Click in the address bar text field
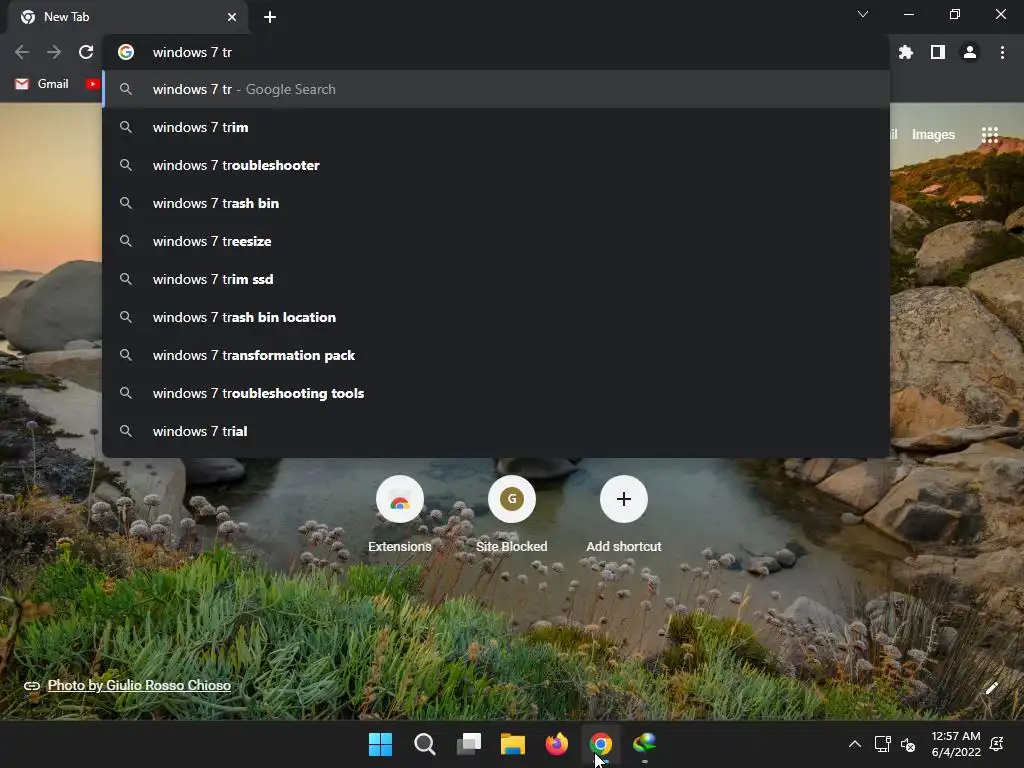Image resolution: width=1024 pixels, height=768 pixels. point(496,52)
